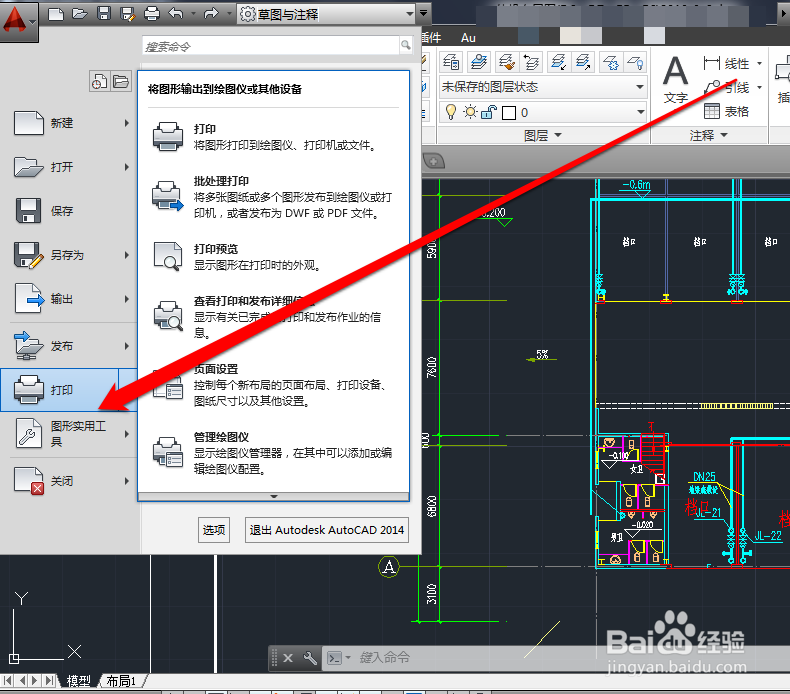Expand the 图层 panel title arrow
Screen dimensions: 790x694
[558, 135]
